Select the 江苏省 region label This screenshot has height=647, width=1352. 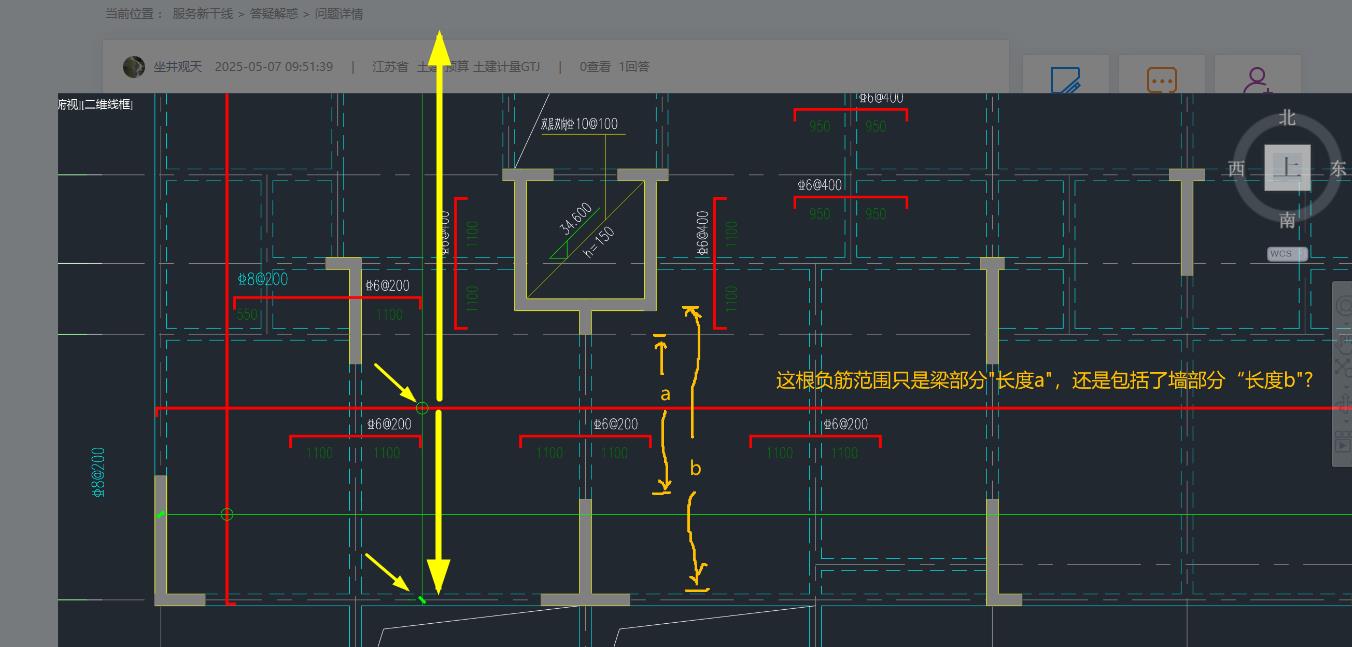(390, 67)
